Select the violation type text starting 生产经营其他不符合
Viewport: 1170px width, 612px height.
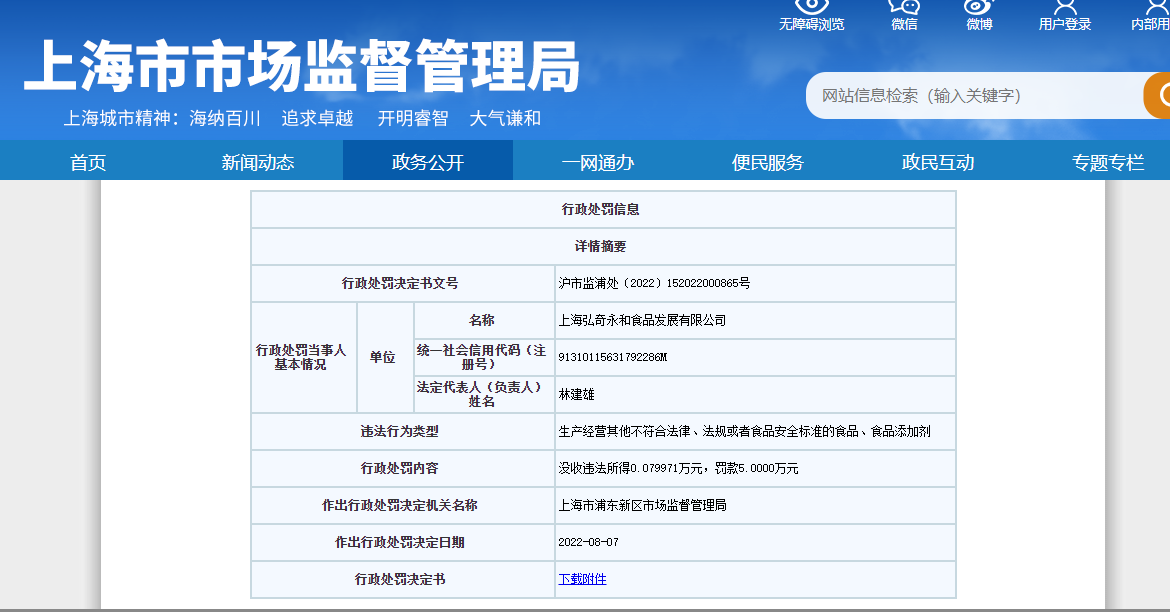tap(744, 431)
